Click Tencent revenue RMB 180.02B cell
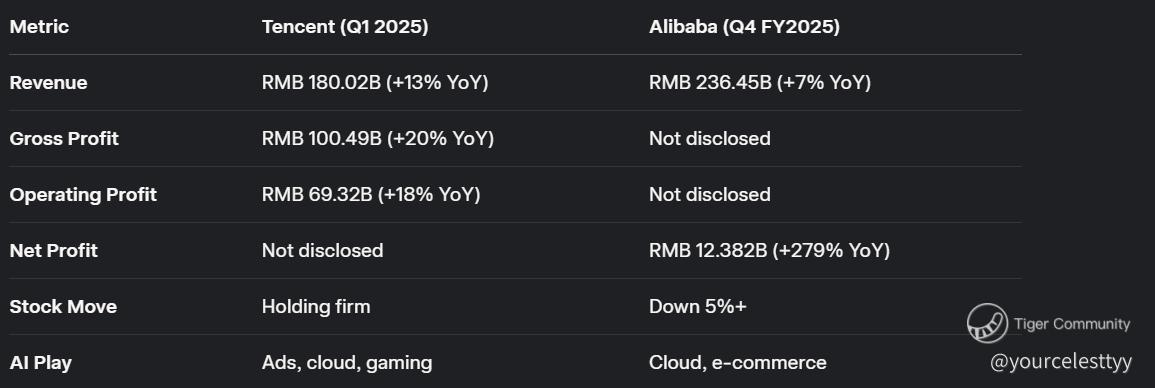Viewport: 1155px width, 388px height. tap(375, 82)
